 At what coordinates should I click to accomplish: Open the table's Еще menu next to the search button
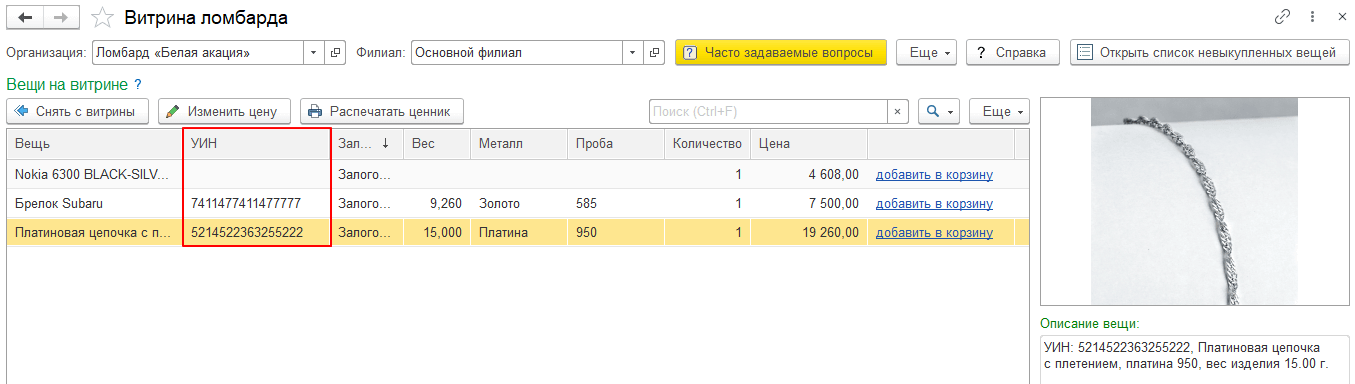pyautogui.click(x=999, y=111)
